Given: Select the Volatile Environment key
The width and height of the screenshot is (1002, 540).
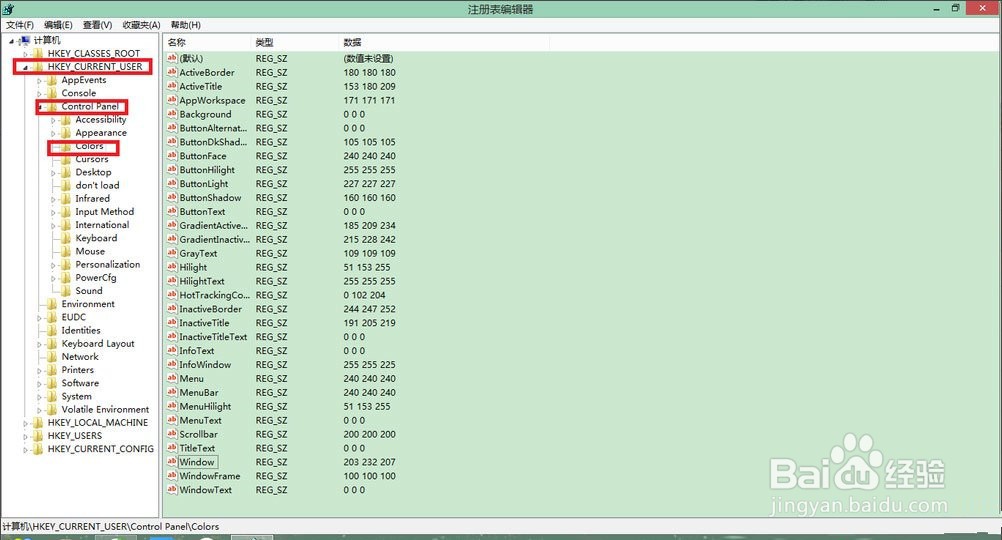Looking at the screenshot, I should pyautogui.click(x=105, y=409).
